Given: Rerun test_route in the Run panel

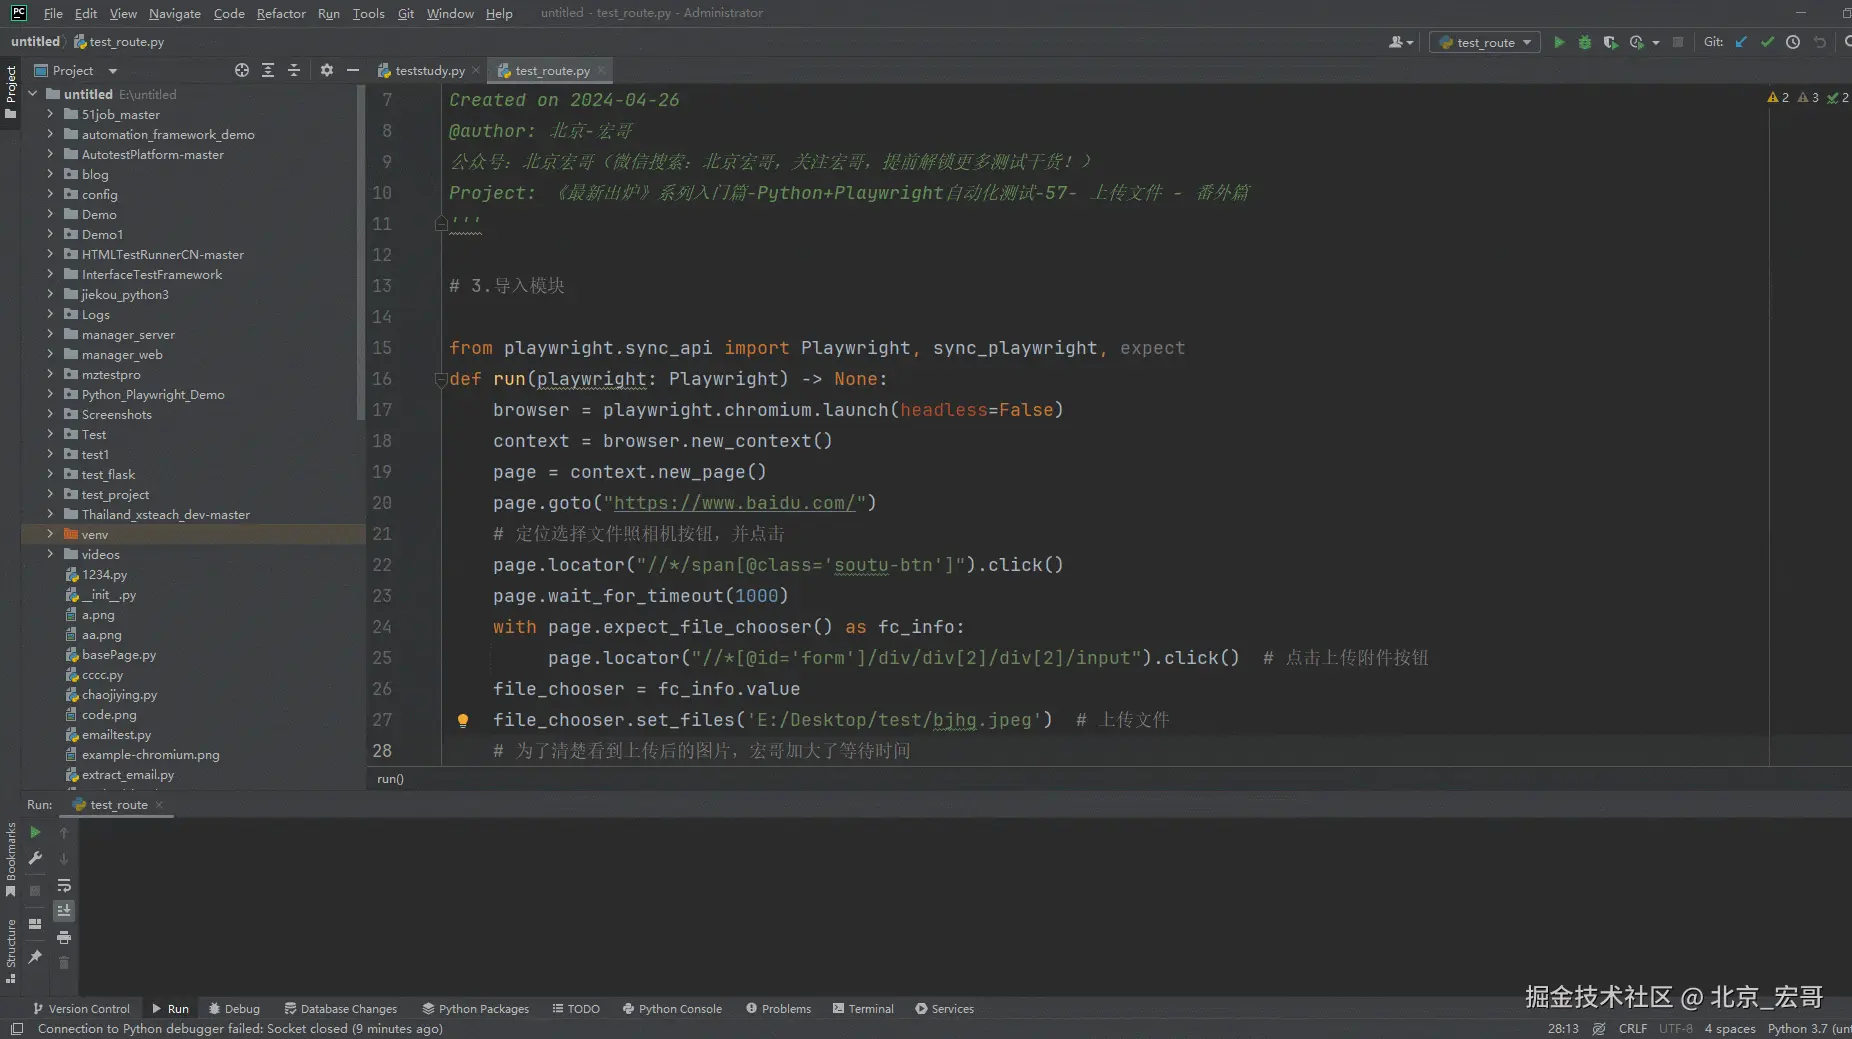Looking at the screenshot, I should (35, 832).
